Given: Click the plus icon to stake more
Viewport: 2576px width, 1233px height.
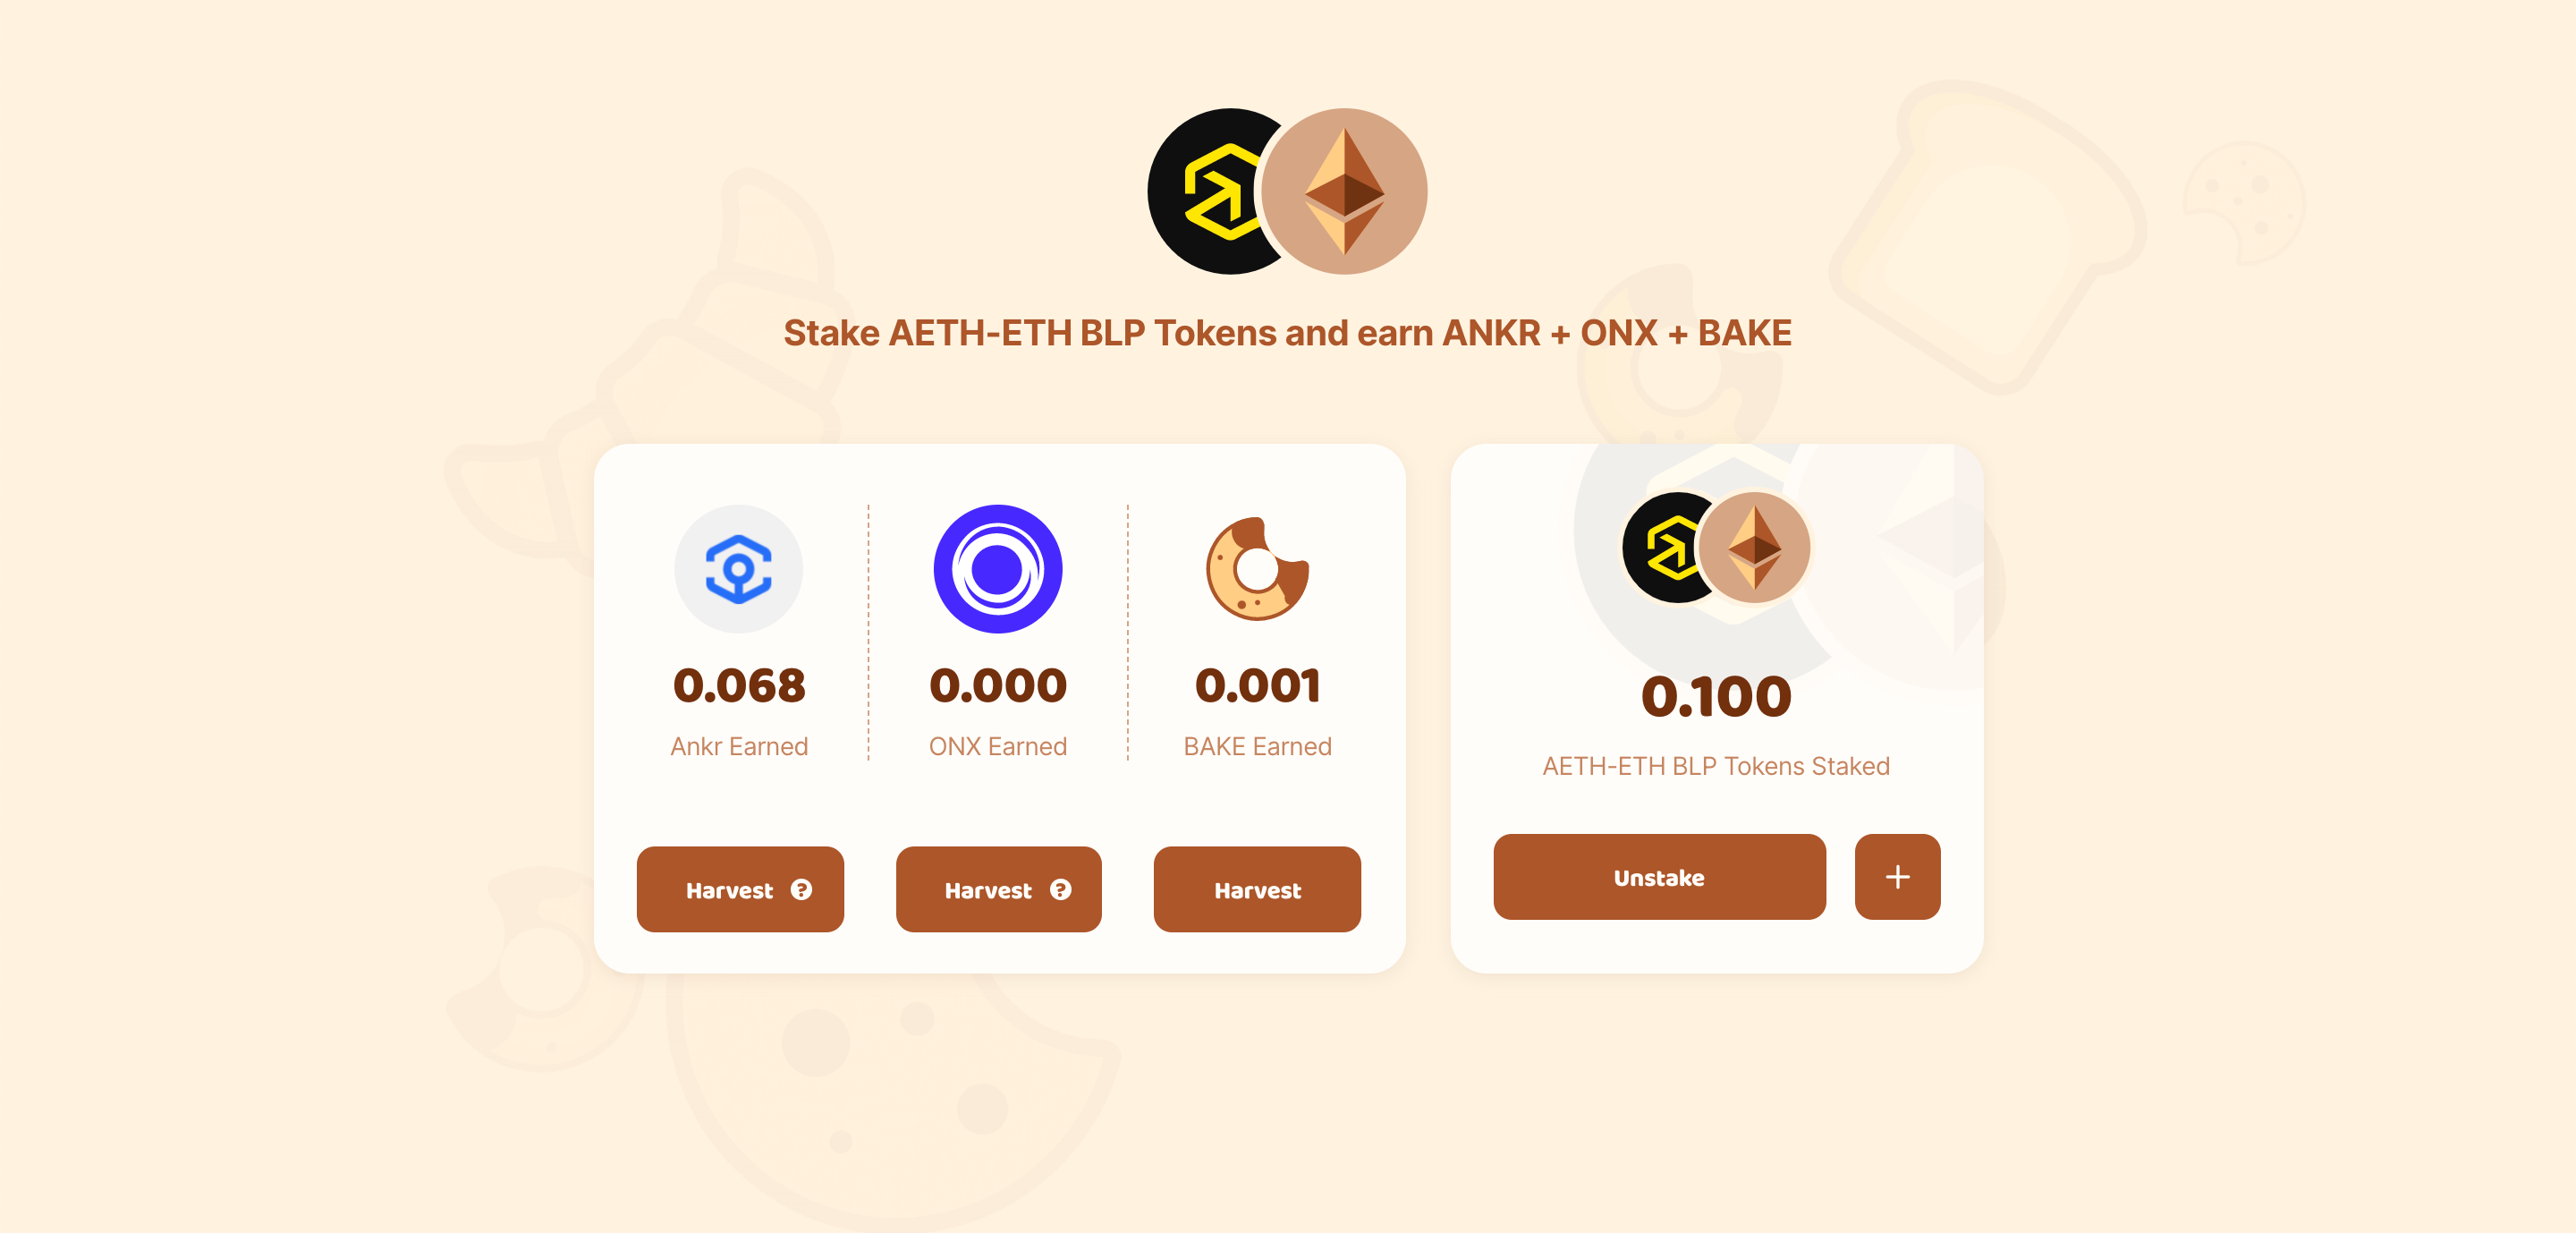Looking at the screenshot, I should (1897, 877).
